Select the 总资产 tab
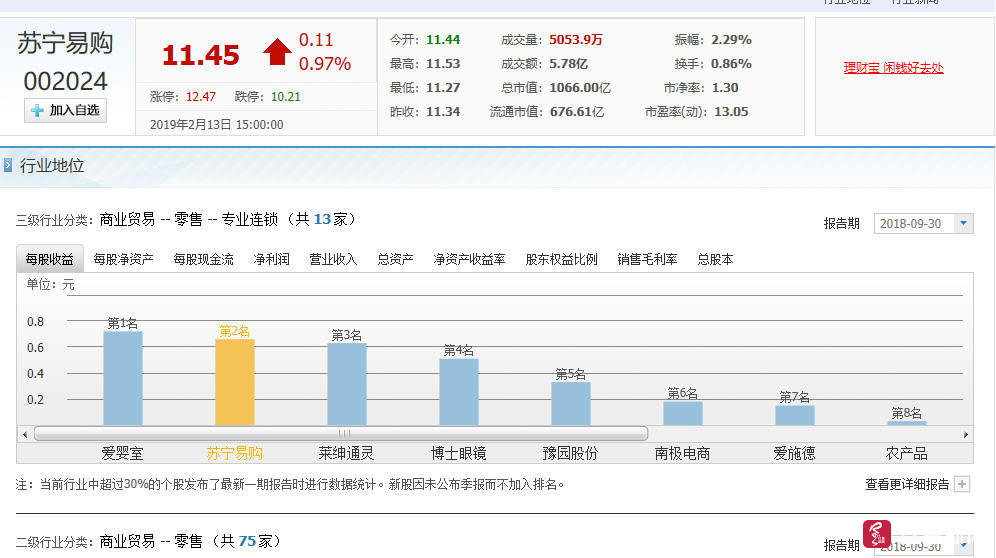996x558 pixels. pos(395,259)
